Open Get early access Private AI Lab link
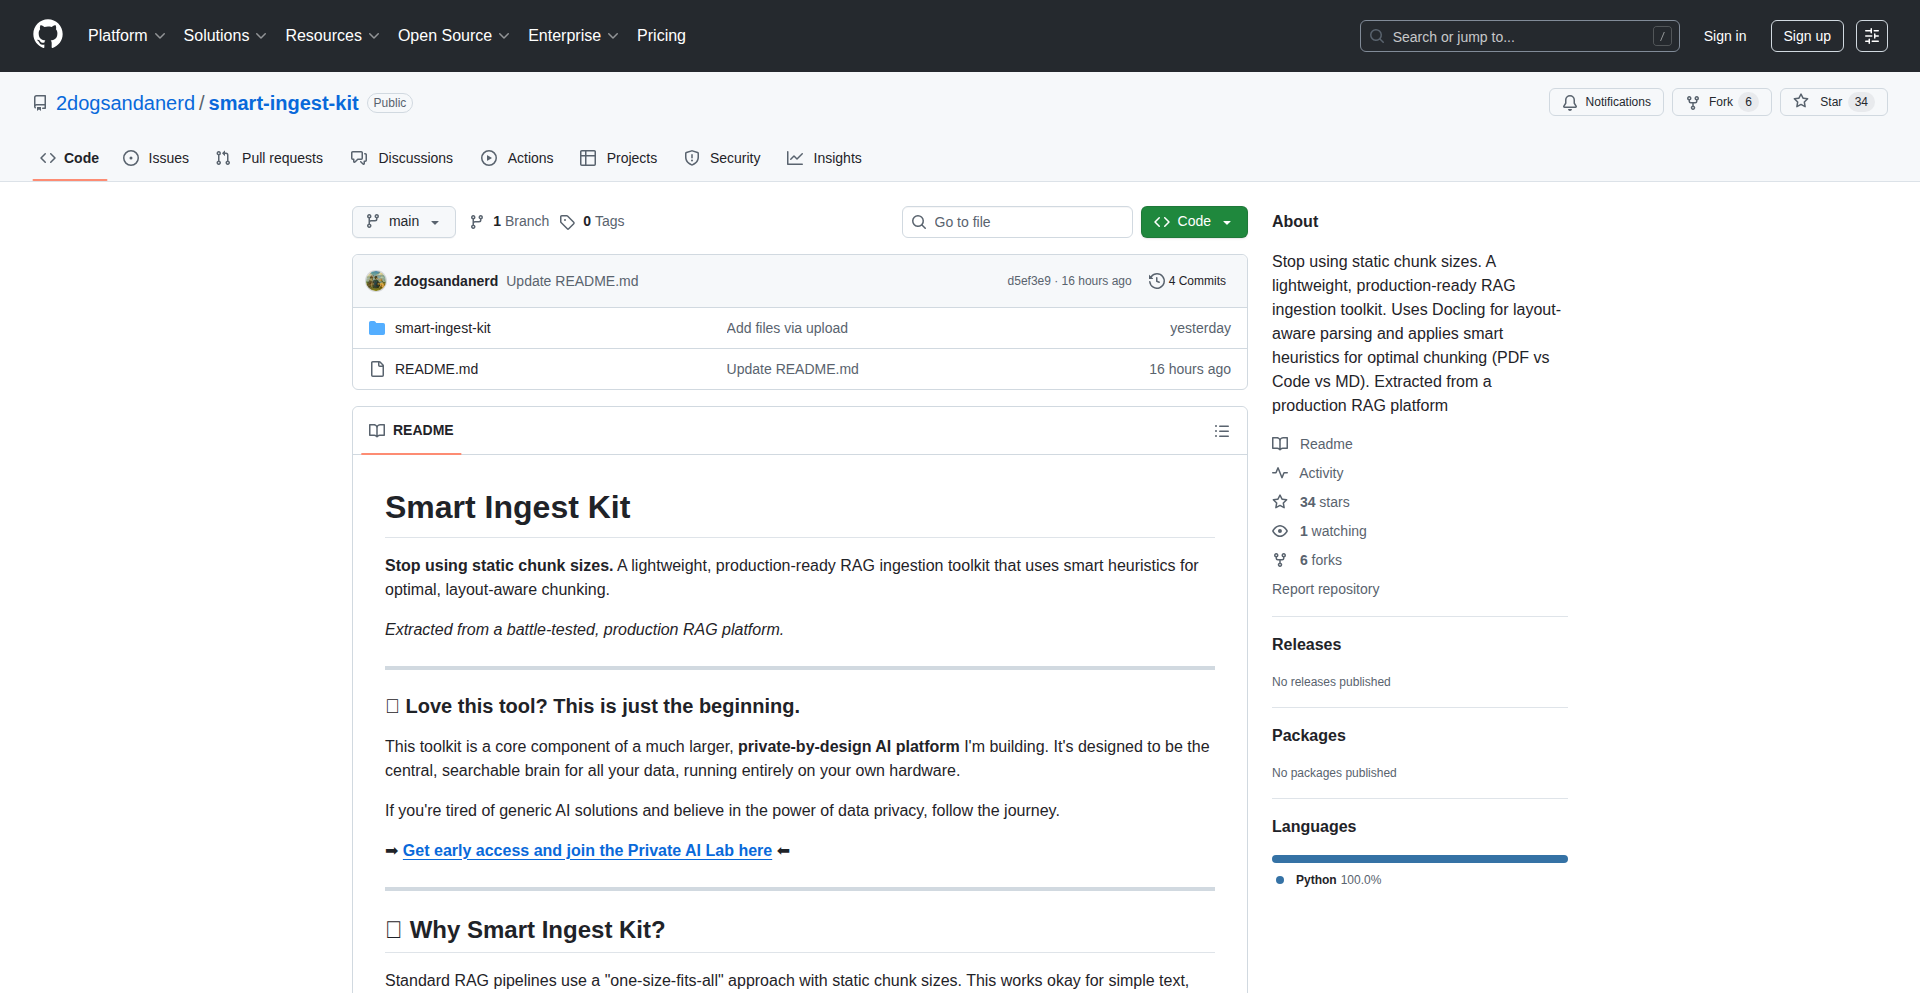 pyautogui.click(x=587, y=850)
